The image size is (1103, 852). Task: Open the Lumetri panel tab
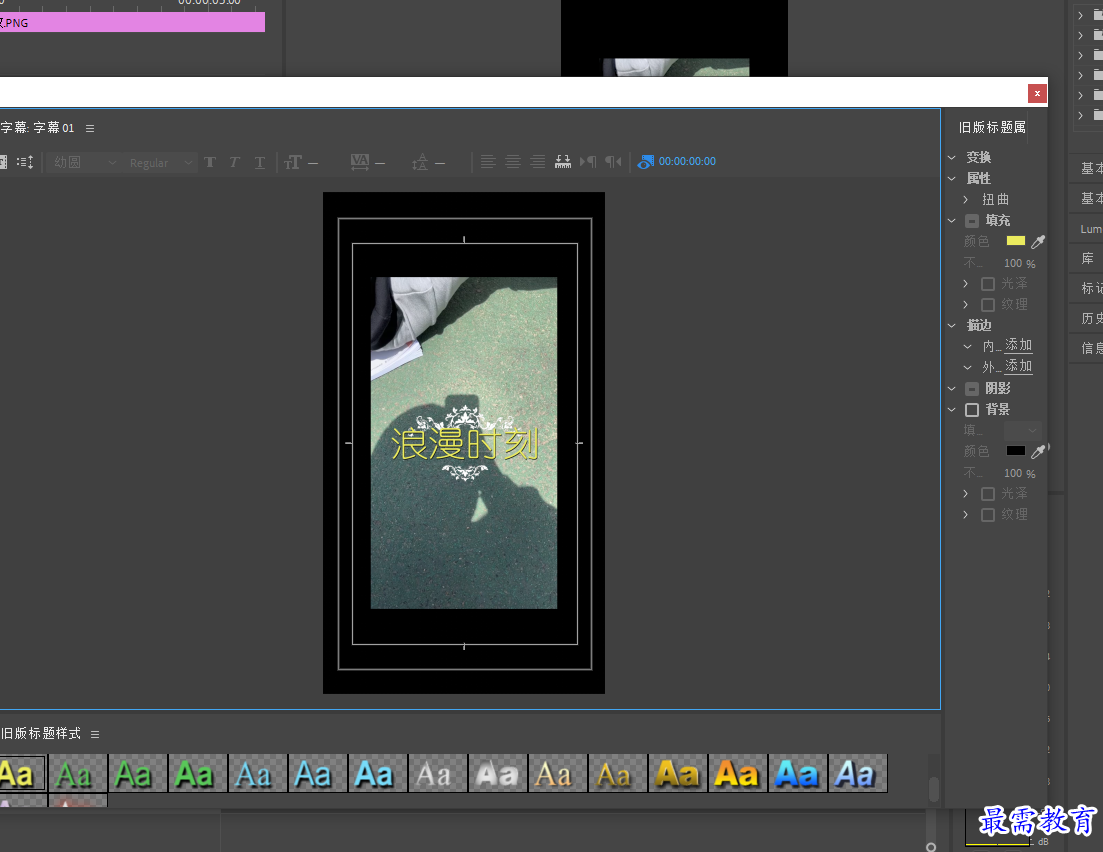1090,229
